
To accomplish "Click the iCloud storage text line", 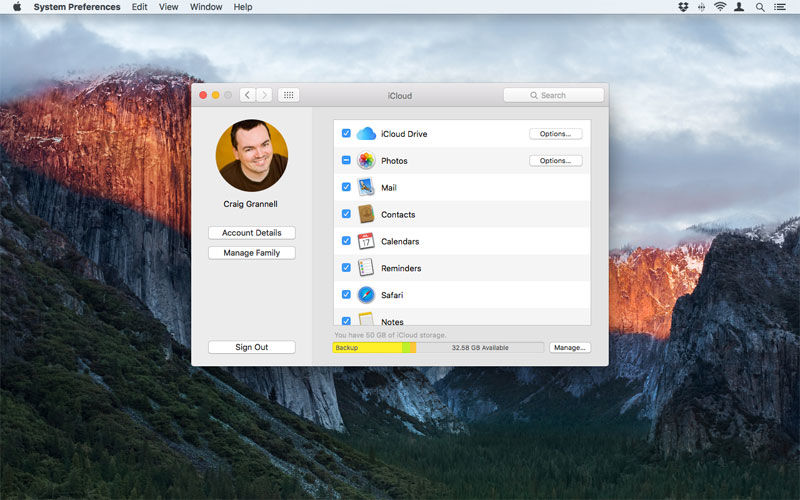I will 390,335.
